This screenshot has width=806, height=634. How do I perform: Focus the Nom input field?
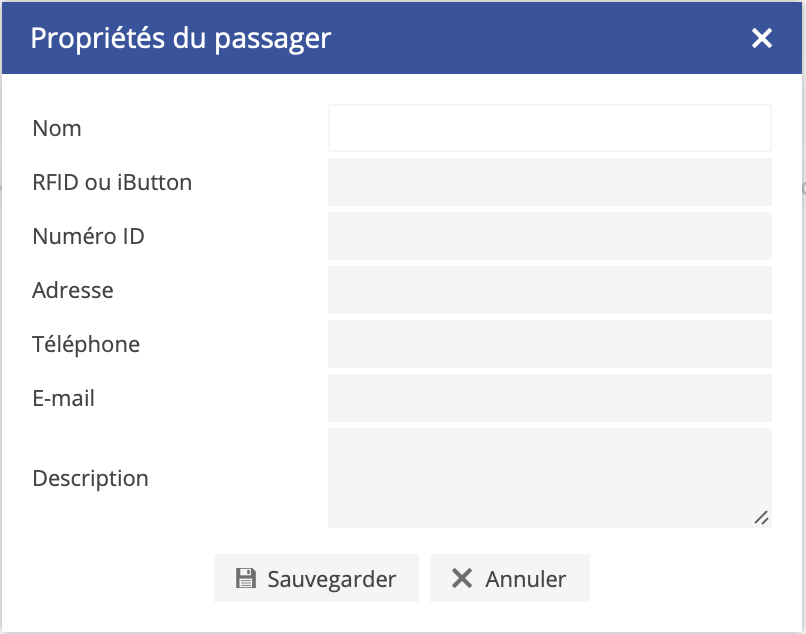click(x=549, y=128)
